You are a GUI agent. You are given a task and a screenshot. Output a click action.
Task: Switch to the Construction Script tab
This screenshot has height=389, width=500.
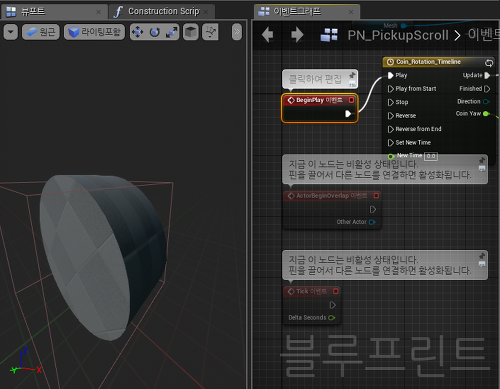pos(163,12)
